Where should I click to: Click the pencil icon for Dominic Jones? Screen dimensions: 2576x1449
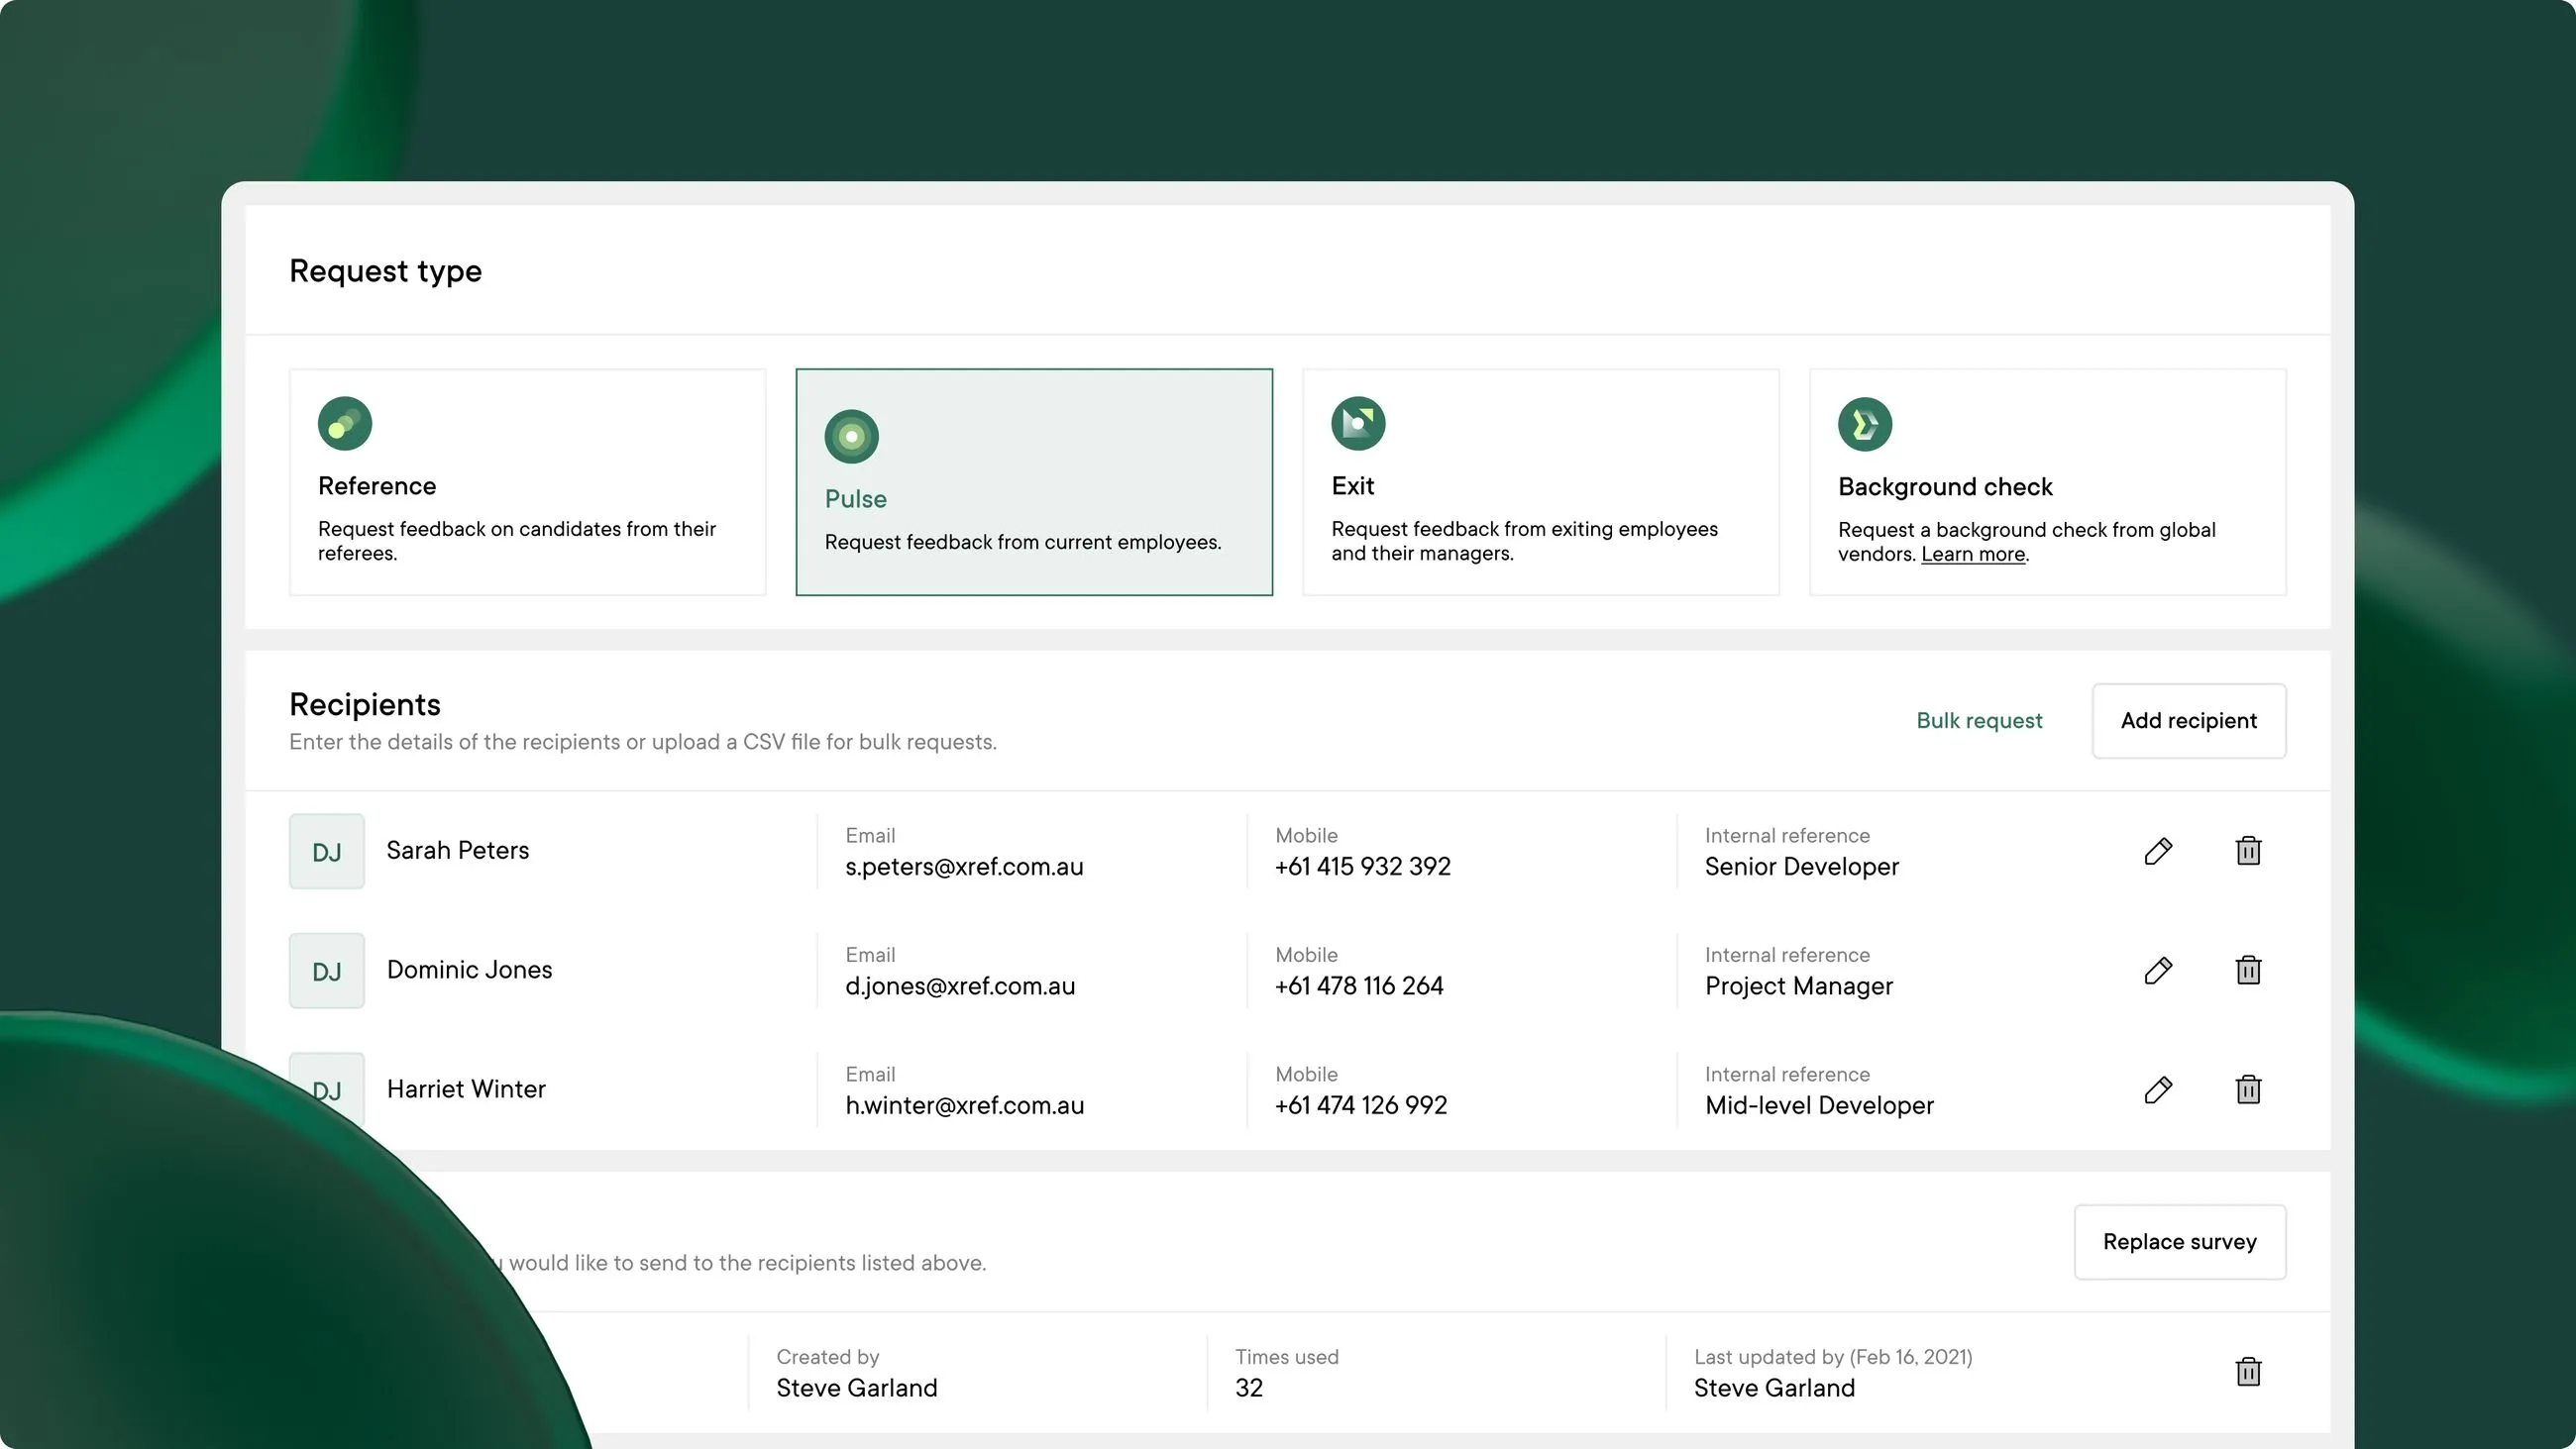2158,970
